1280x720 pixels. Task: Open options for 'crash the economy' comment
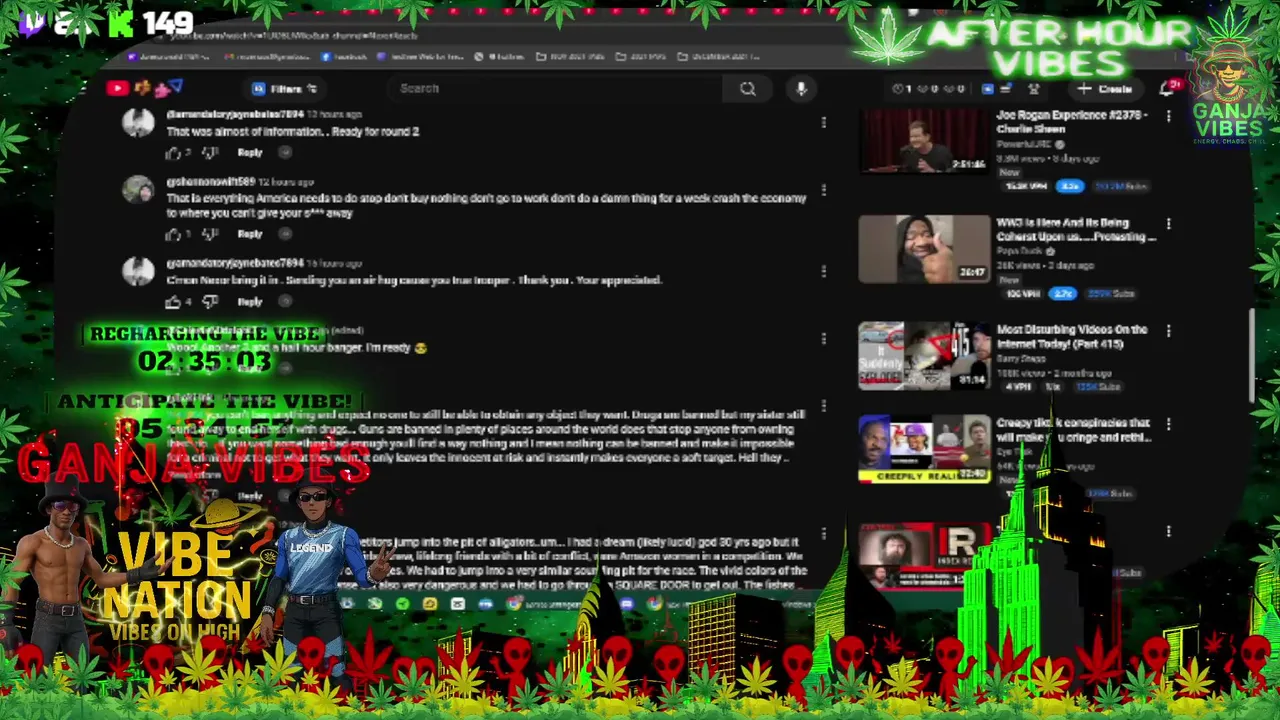click(x=824, y=190)
